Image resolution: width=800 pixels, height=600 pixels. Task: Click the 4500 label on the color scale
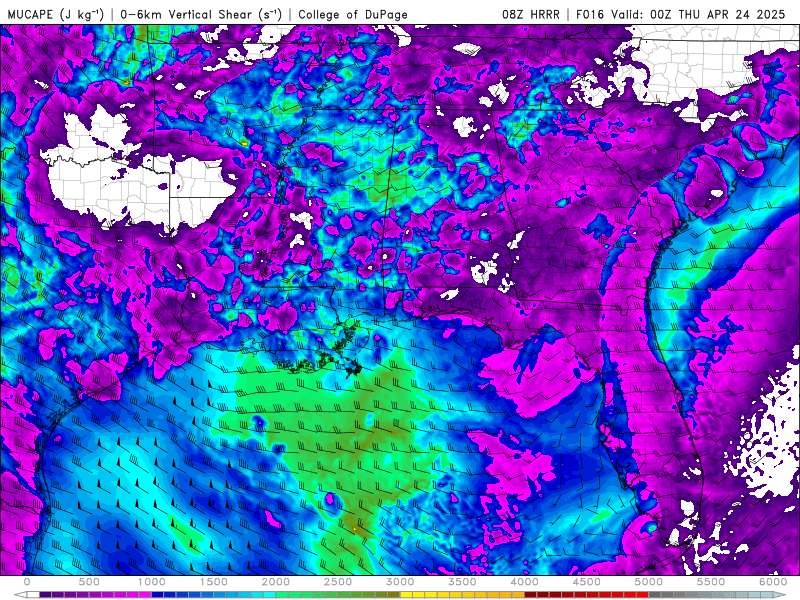pyautogui.click(x=587, y=582)
